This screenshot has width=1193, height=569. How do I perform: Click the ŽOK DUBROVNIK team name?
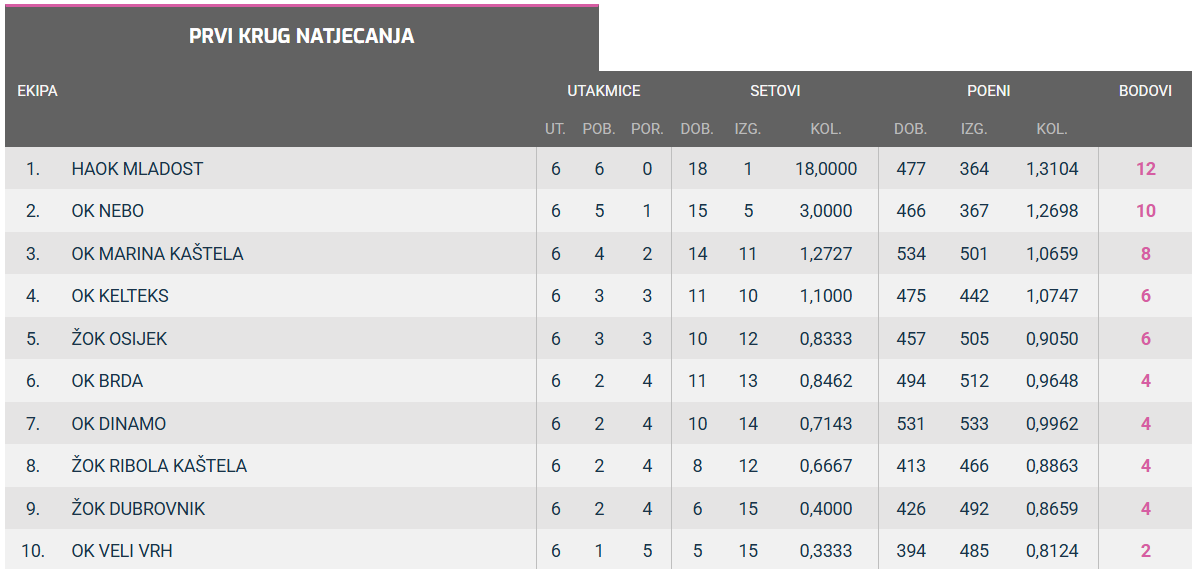(x=138, y=509)
